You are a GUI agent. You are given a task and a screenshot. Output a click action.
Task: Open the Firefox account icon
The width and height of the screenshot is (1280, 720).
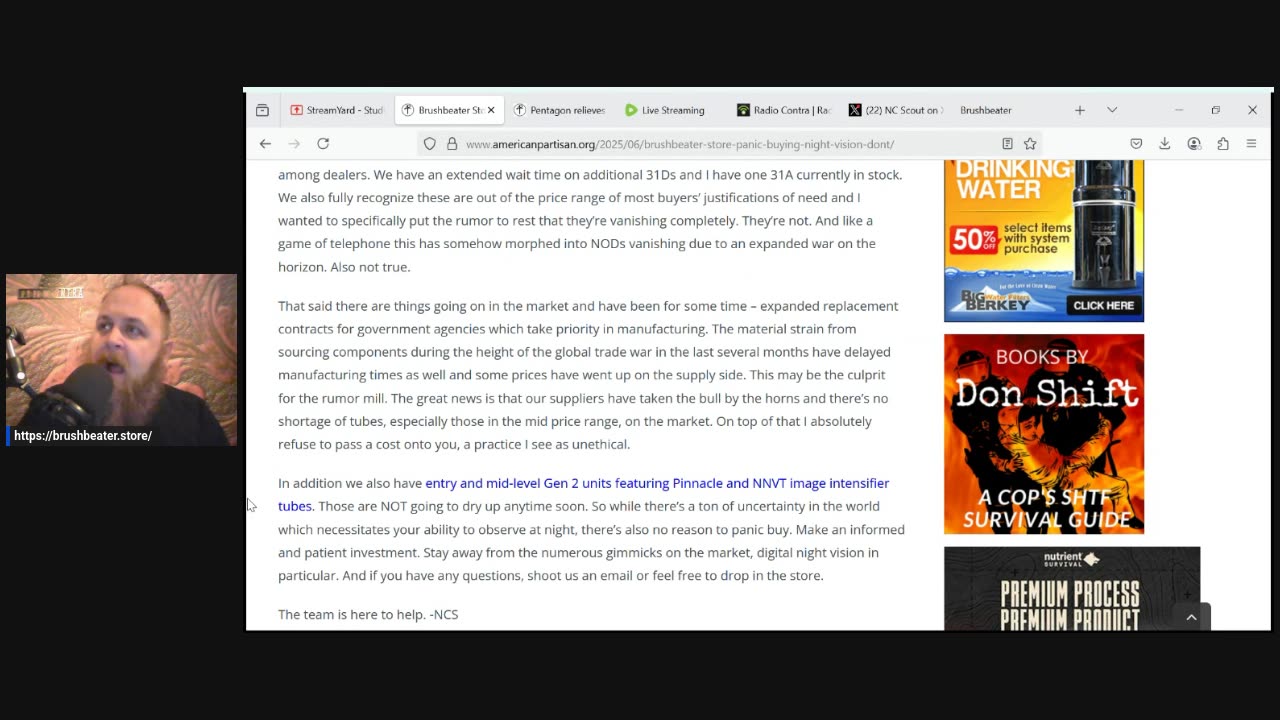tap(1194, 144)
